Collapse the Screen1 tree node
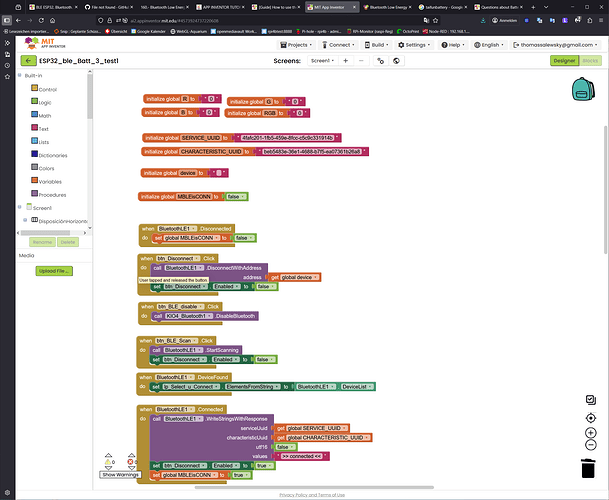Viewport: 609px width, 500px height. [20, 207]
